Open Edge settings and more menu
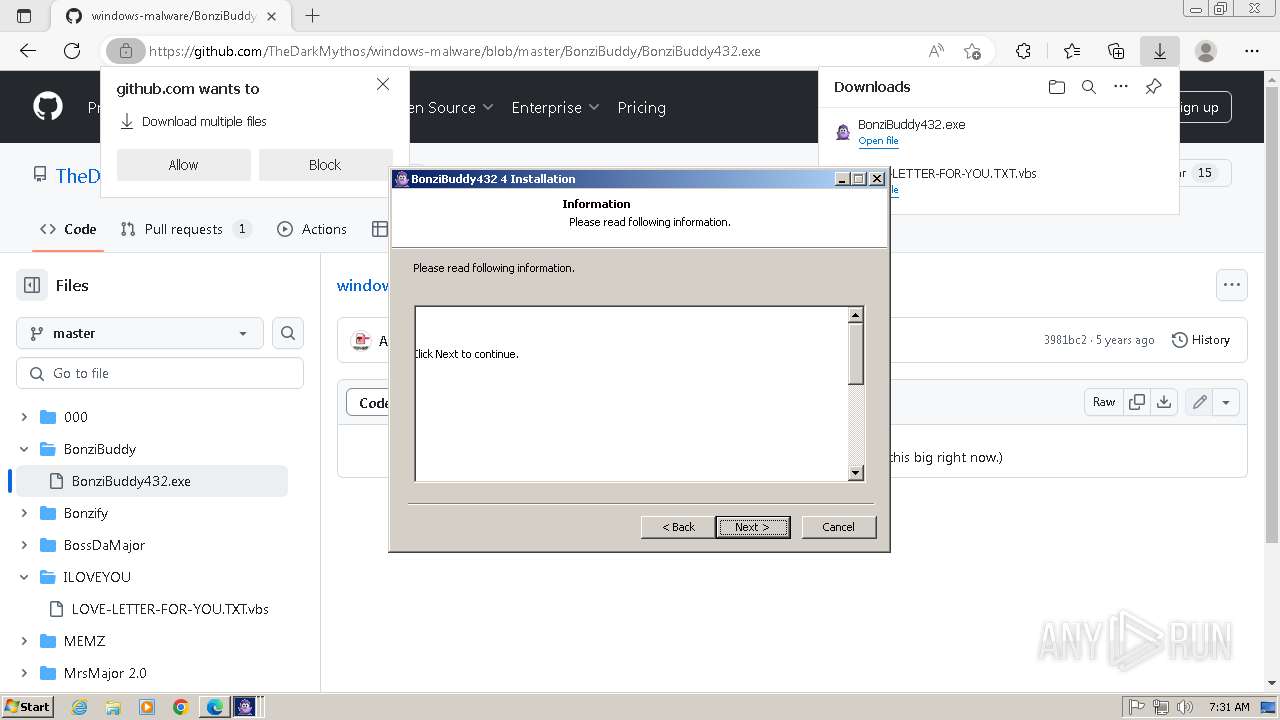Screen dimensions: 1280x720 tap(1252, 51)
